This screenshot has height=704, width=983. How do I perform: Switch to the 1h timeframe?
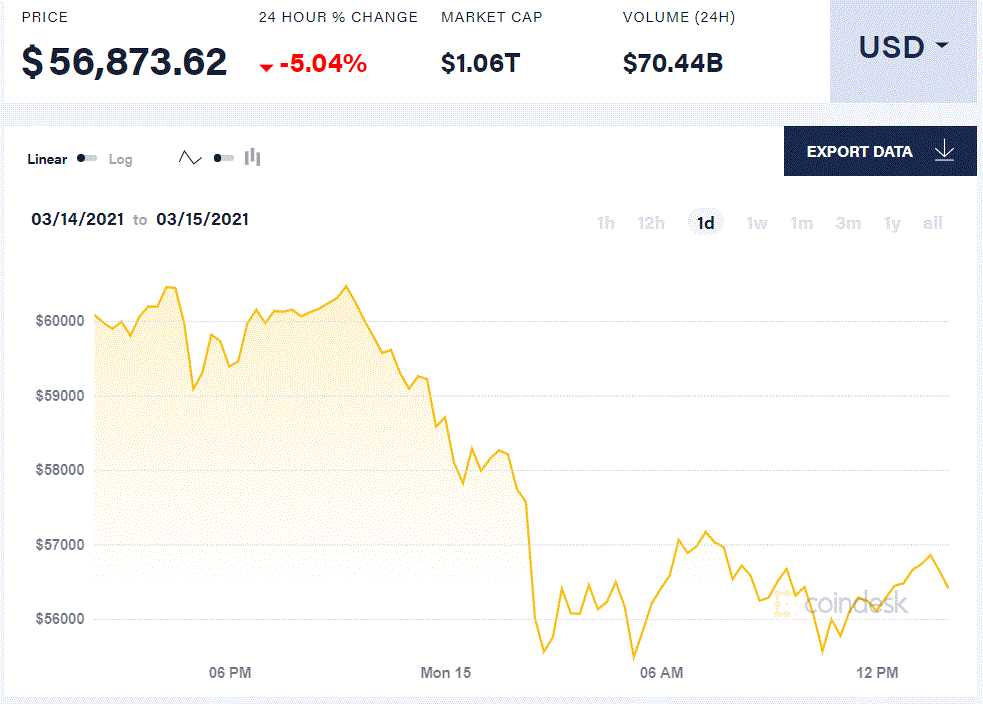tap(605, 223)
